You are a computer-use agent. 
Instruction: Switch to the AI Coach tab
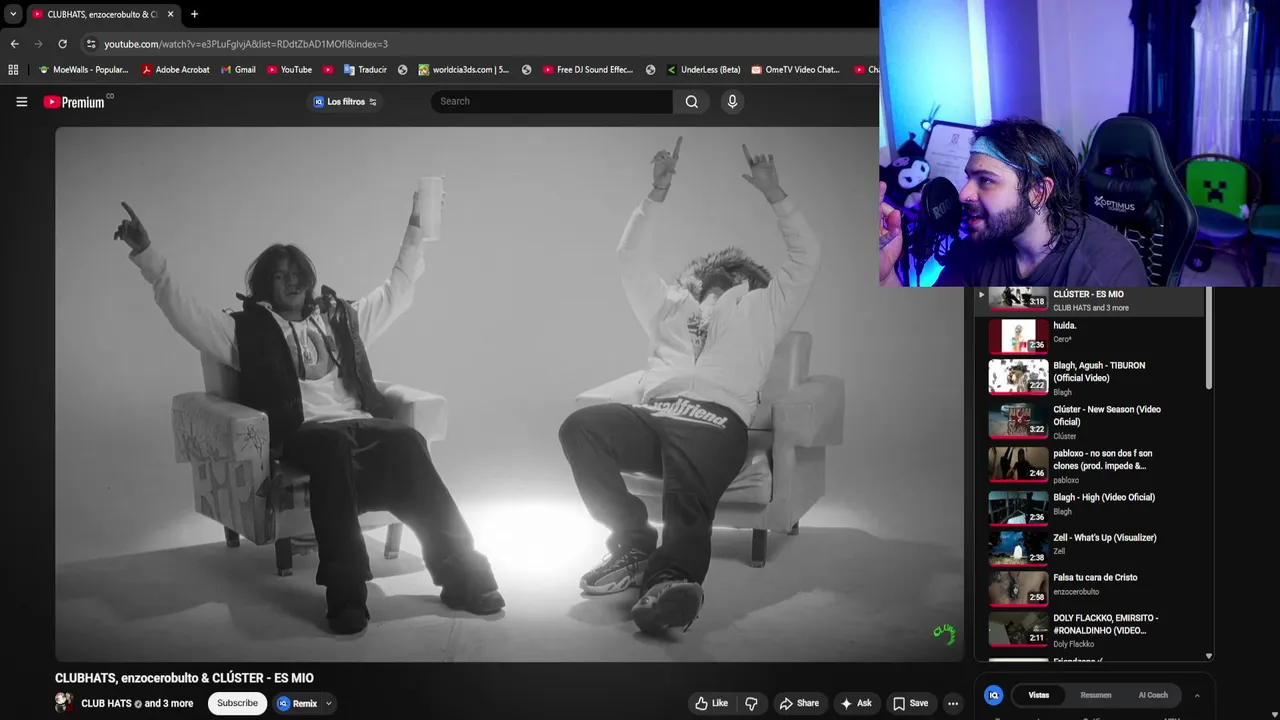[1152, 695]
